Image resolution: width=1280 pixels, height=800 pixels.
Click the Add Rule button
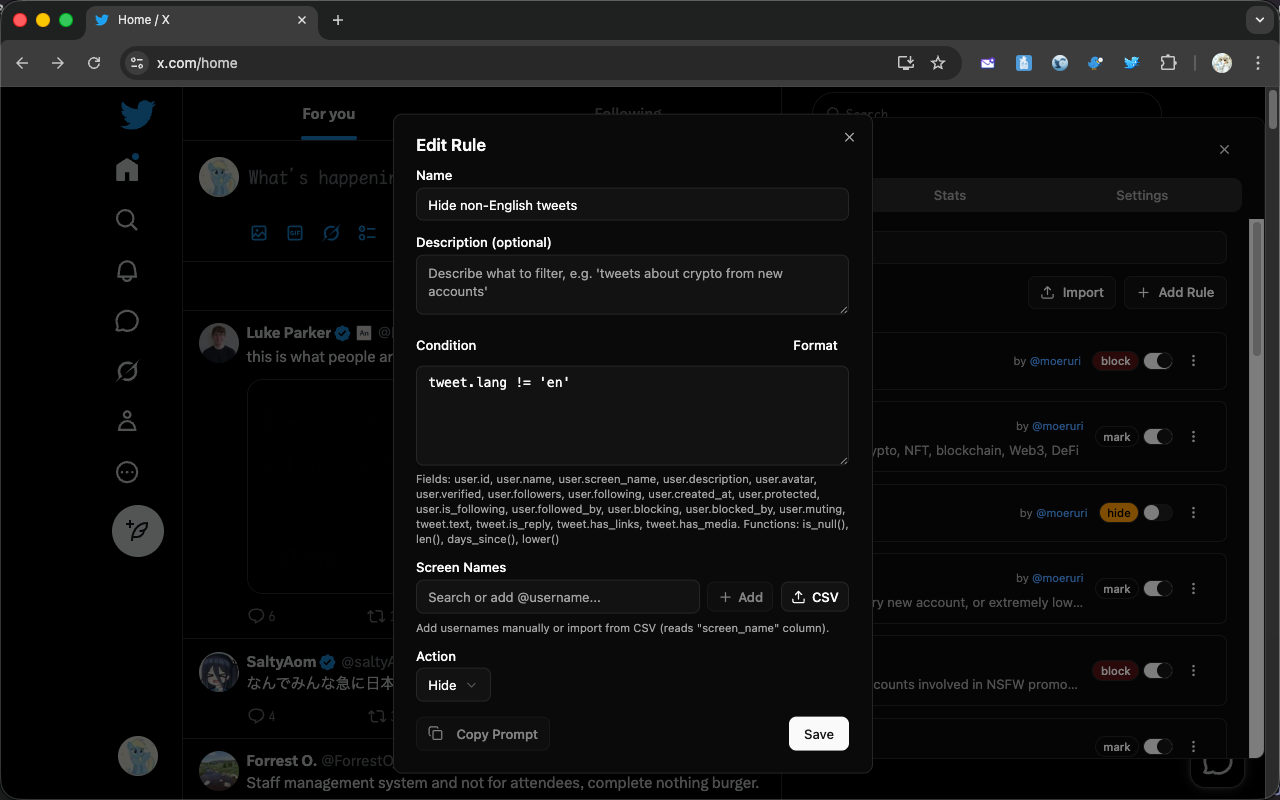(1175, 292)
